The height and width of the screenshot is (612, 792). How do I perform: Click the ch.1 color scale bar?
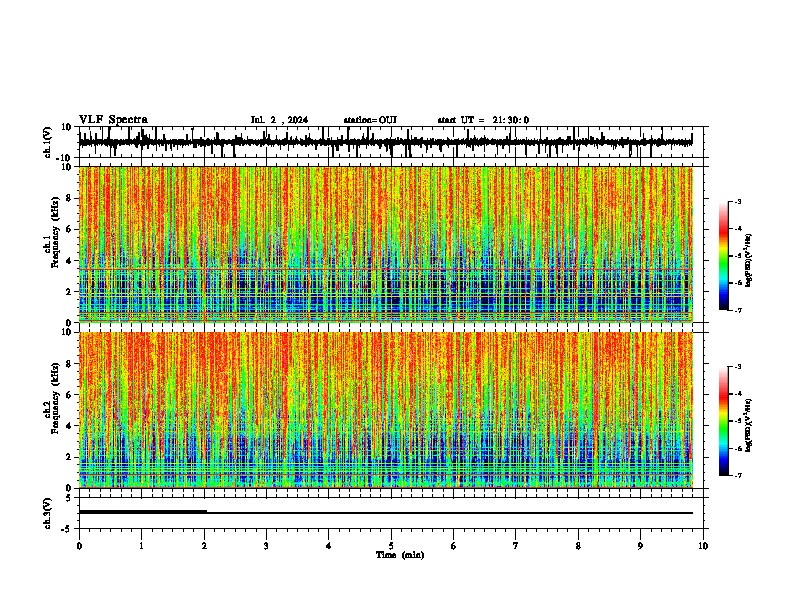pyautogui.click(x=724, y=256)
